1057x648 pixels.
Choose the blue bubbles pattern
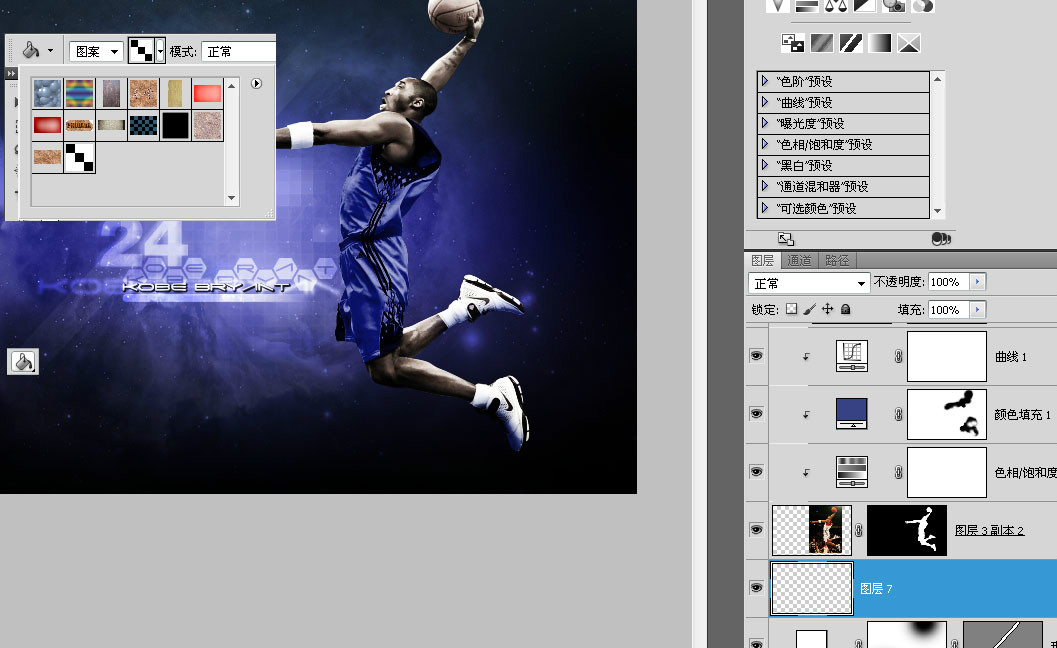(47, 93)
